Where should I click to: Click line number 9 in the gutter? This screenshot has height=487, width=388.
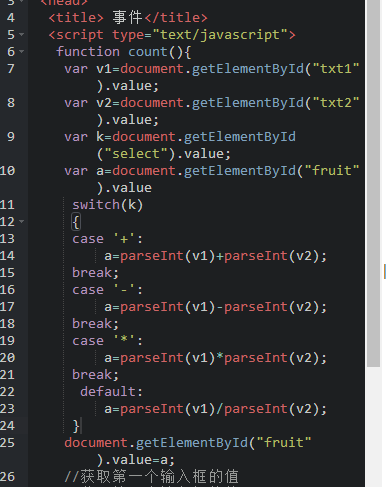tap(11, 137)
